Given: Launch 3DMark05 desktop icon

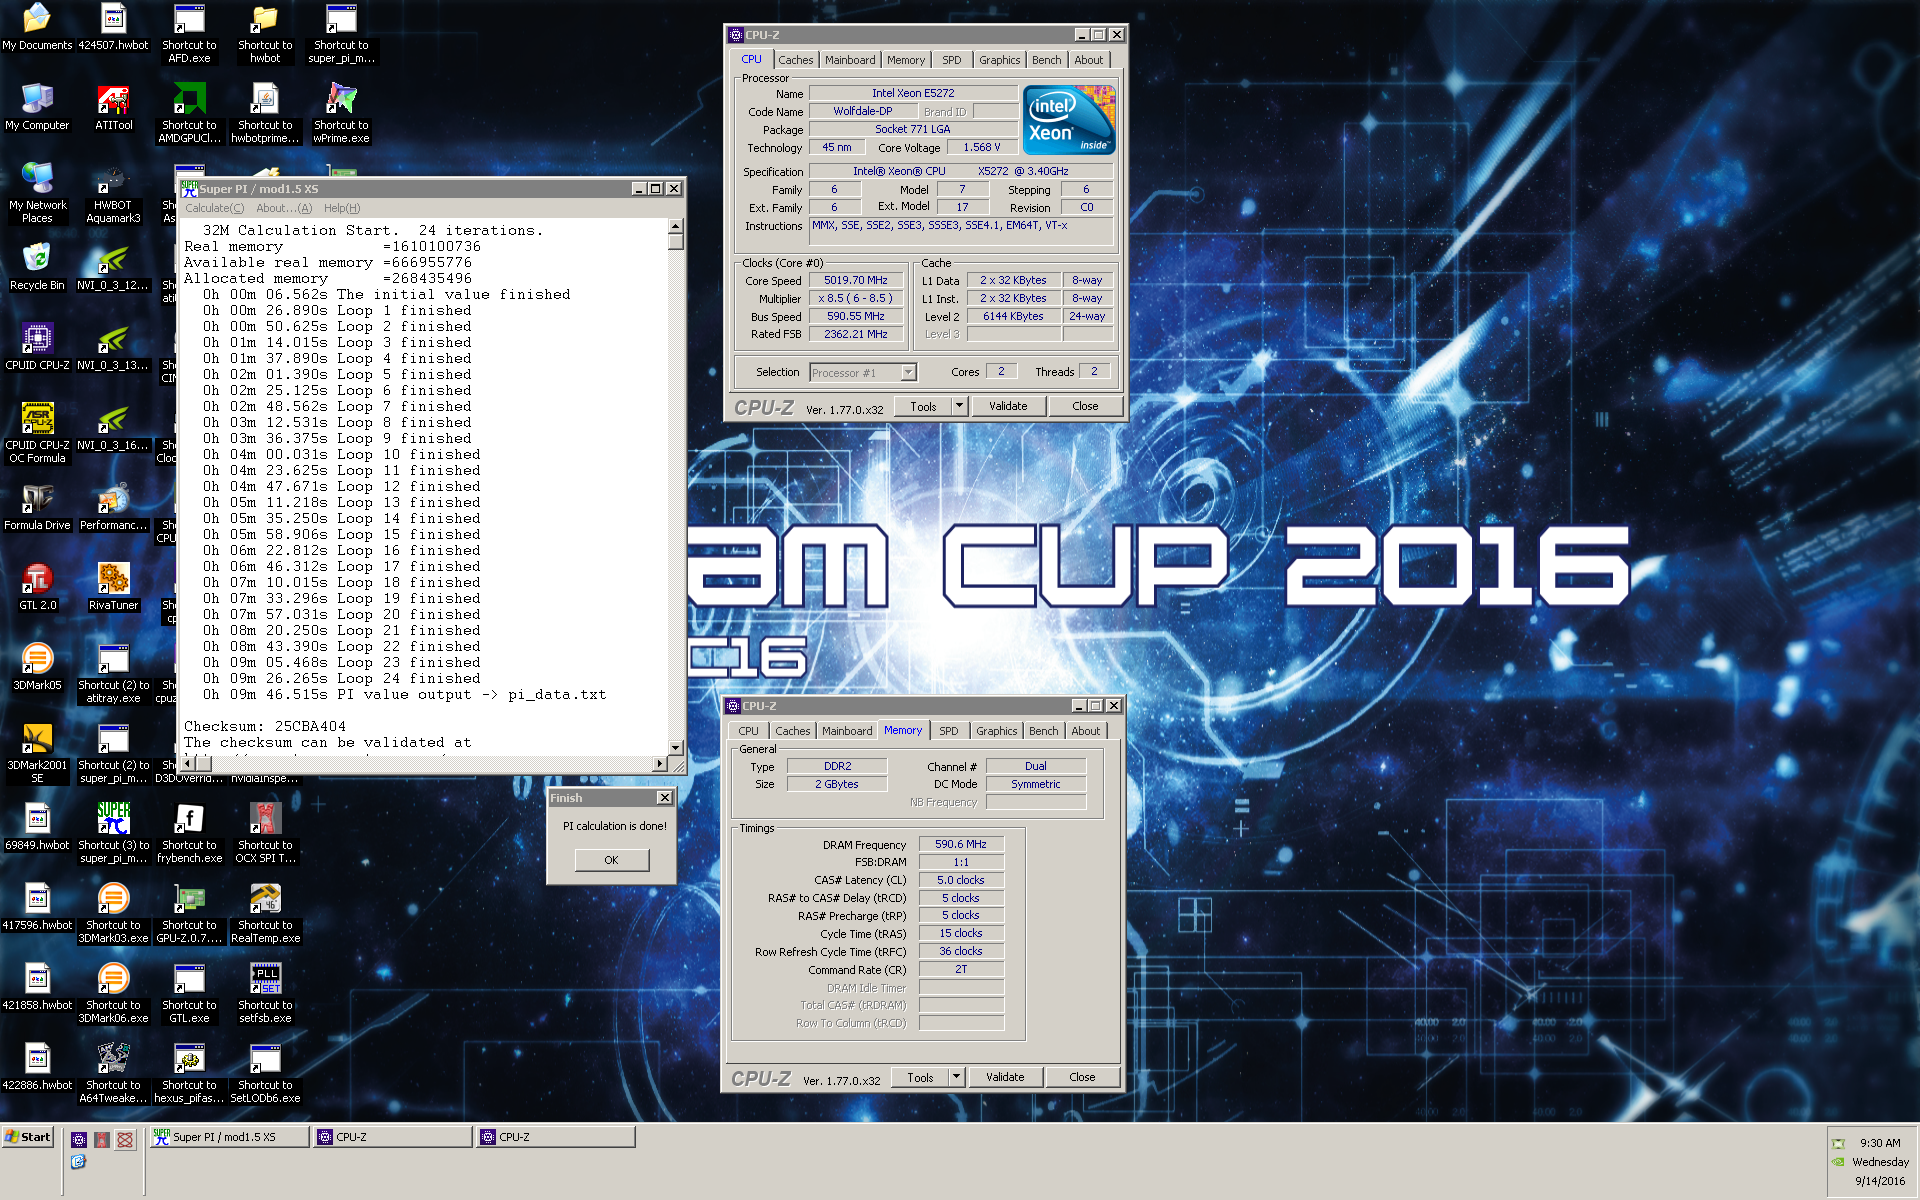Looking at the screenshot, I should coord(37,667).
